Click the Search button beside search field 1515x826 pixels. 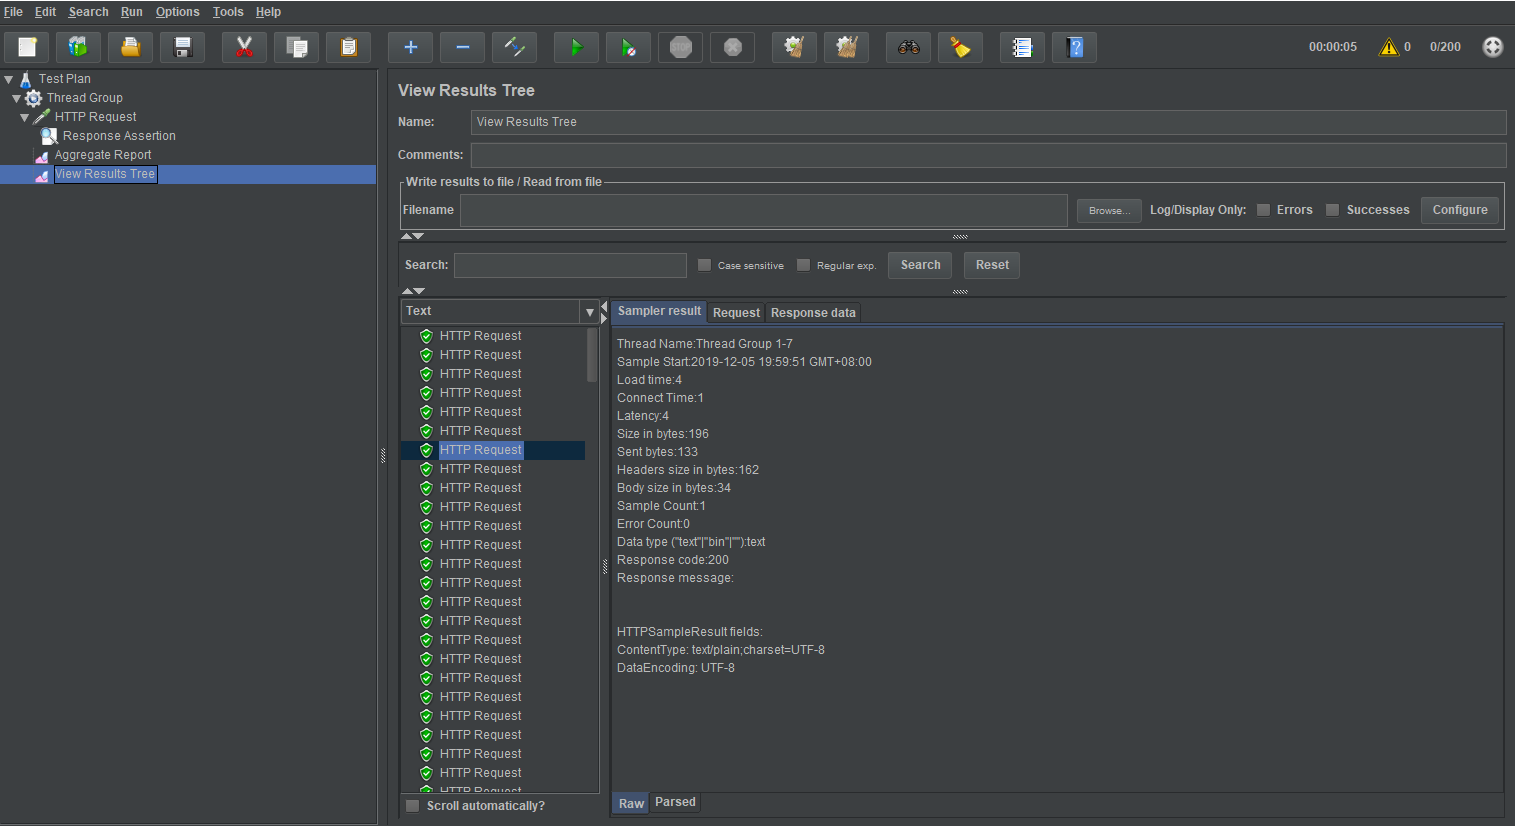[920, 265]
